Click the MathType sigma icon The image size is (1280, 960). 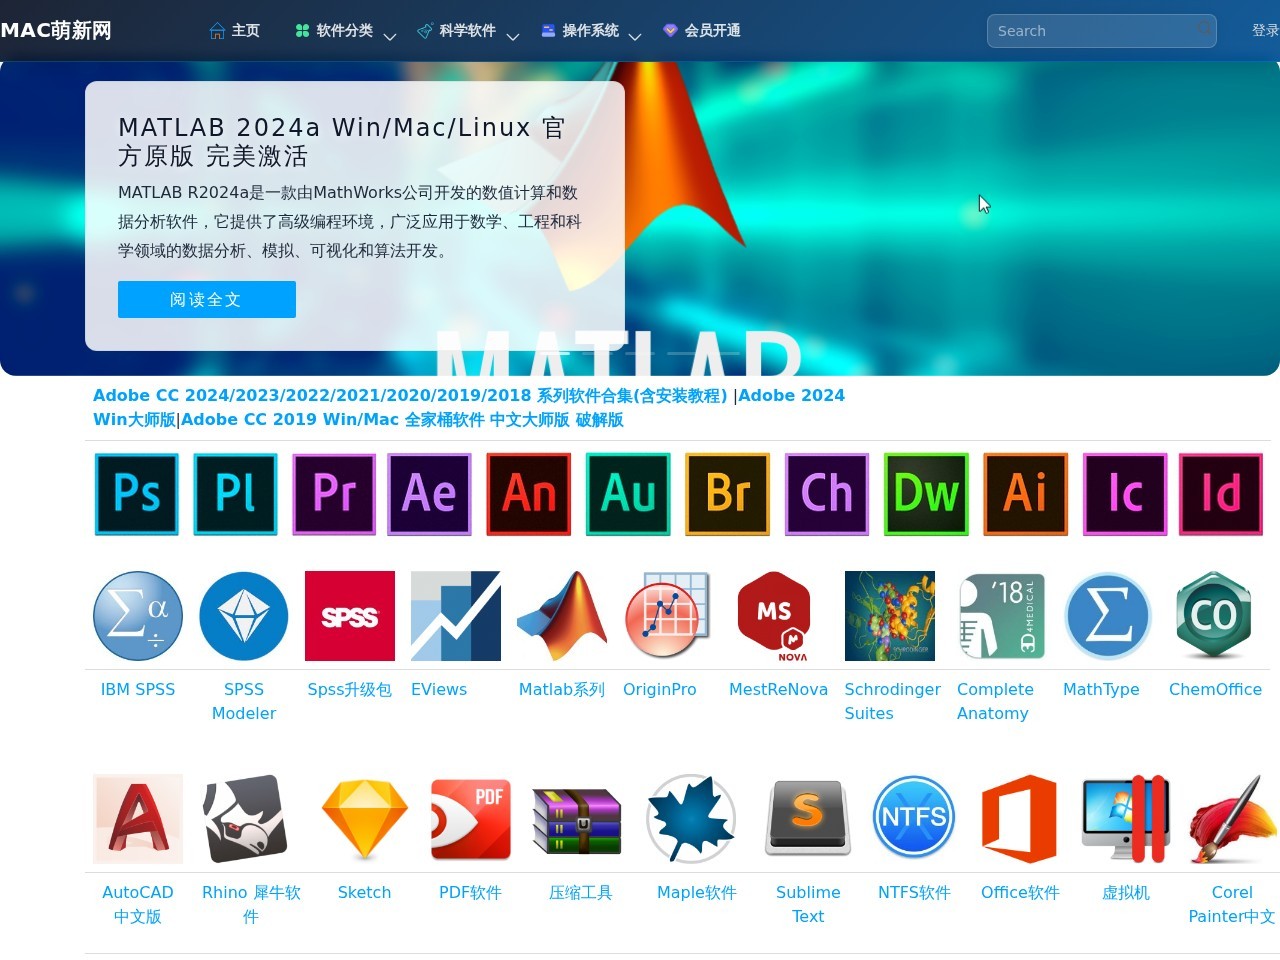tap(1108, 616)
